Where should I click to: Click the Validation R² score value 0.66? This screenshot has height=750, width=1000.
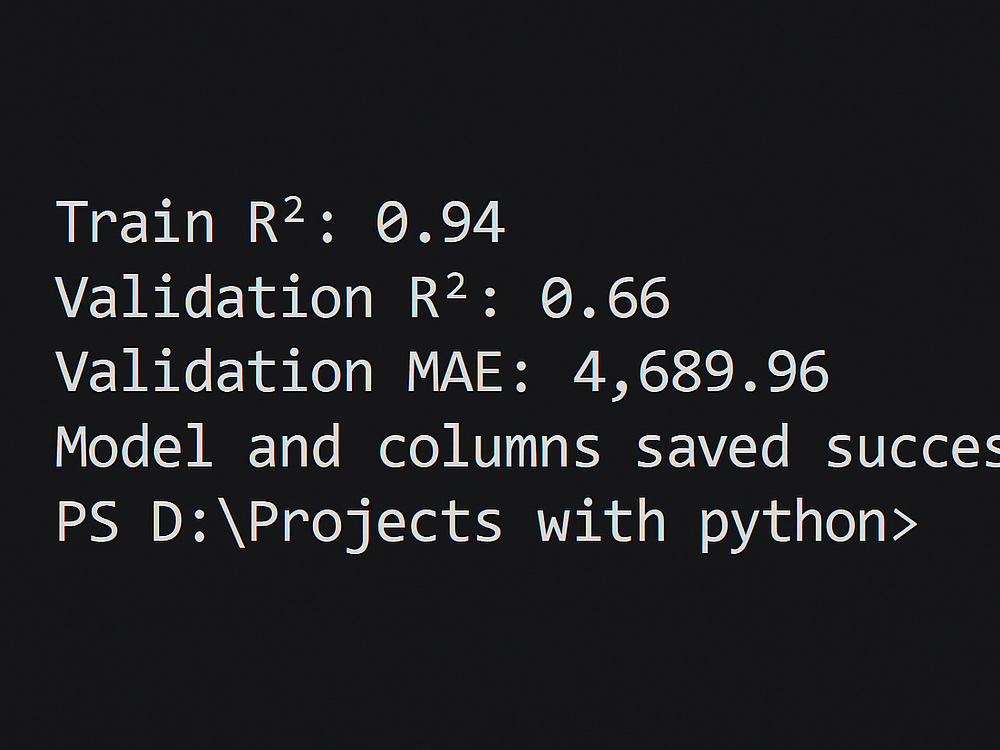point(605,298)
